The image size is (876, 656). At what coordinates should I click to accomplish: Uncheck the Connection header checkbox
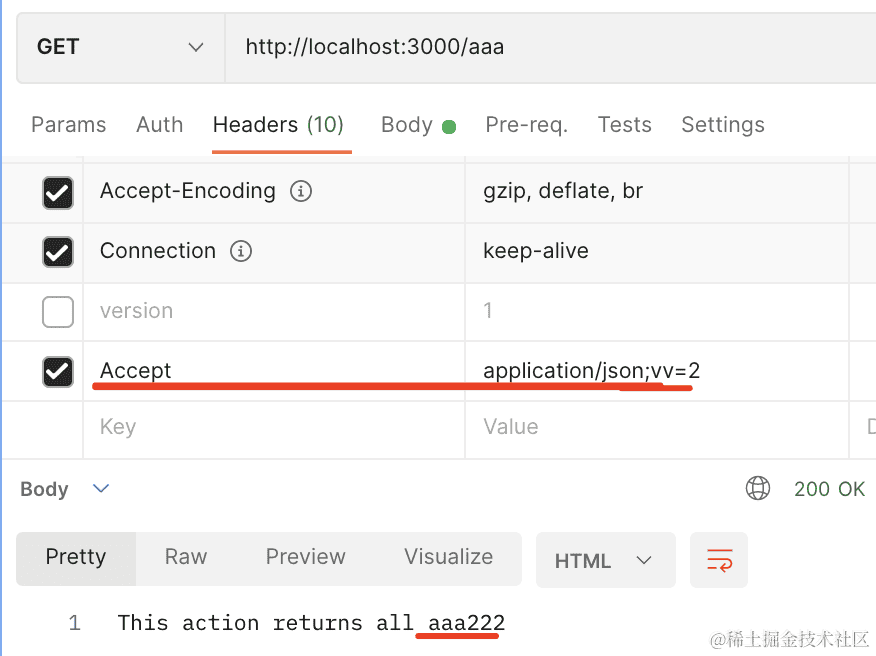58,252
